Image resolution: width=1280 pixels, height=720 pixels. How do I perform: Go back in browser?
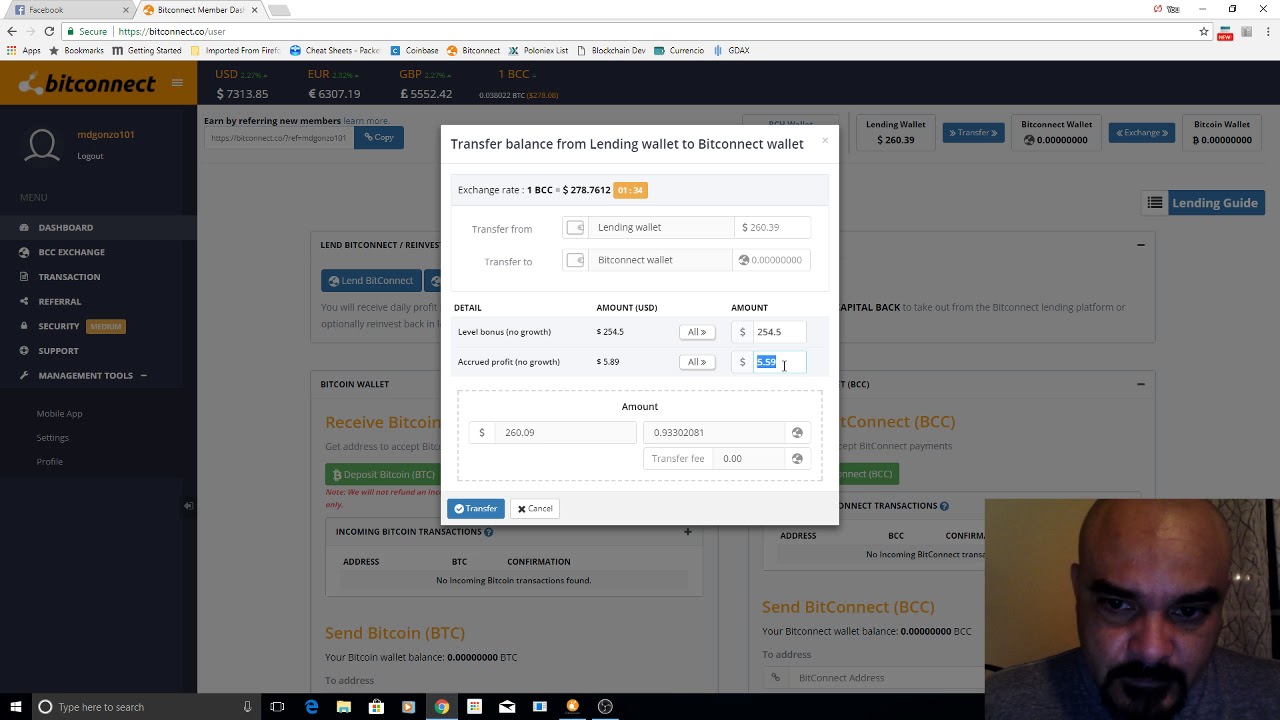pyautogui.click(x=10, y=31)
